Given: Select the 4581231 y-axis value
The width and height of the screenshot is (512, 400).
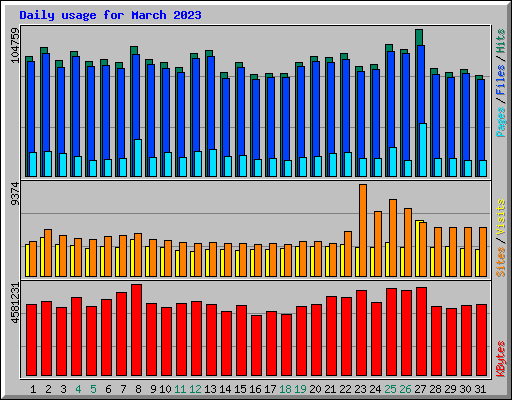Looking at the screenshot, I should (x=15, y=303).
